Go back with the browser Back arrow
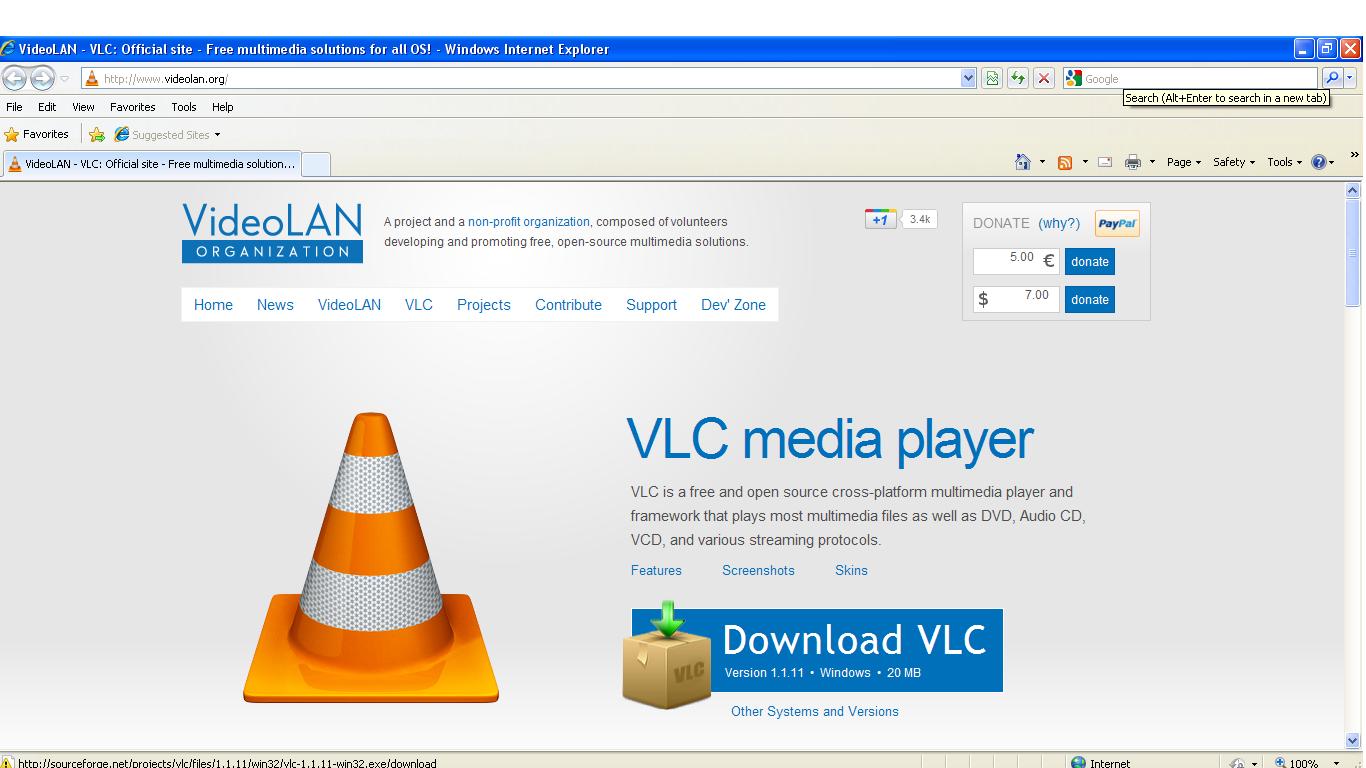Viewport: 1366px width, 768px height. tap(14, 78)
